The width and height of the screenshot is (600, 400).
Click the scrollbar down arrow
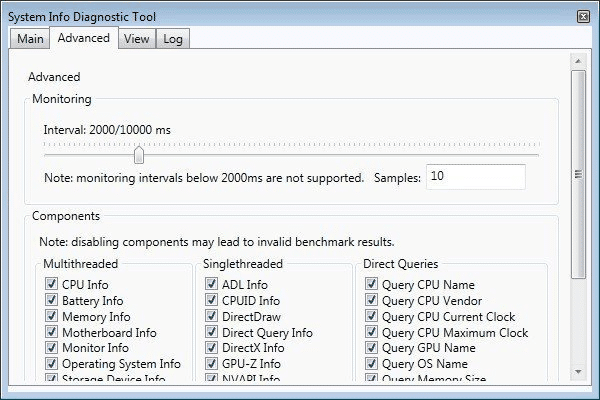(x=578, y=372)
